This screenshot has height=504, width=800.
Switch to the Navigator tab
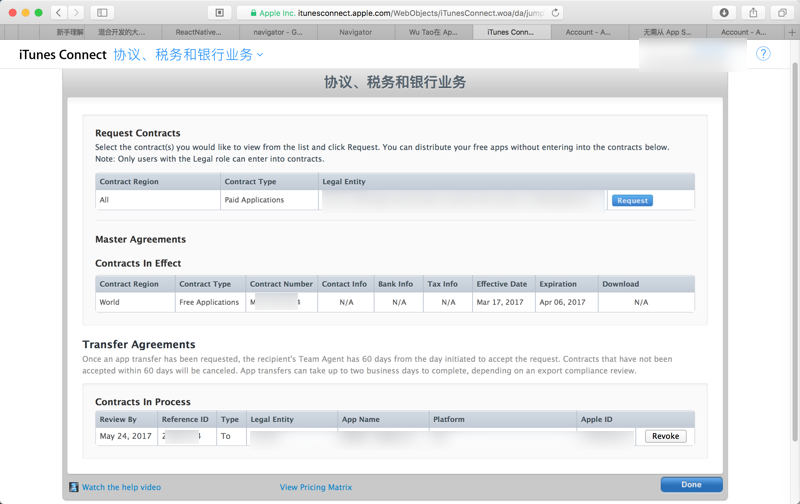[356, 32]
